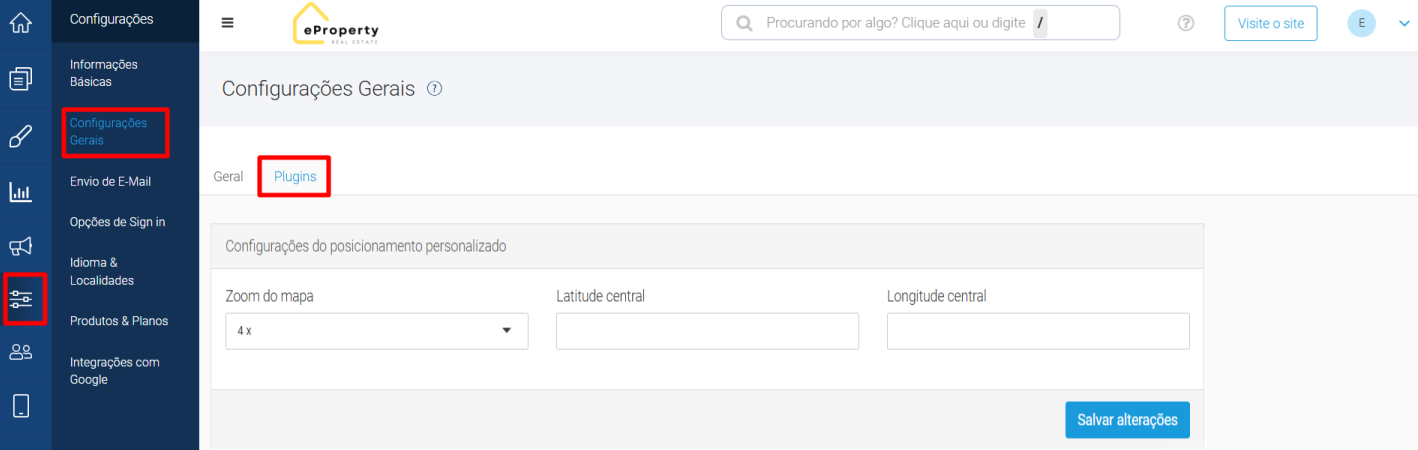The image size is (1418, 450).
Task: Select Informações Básicas in settings menu
Action: 104,73
